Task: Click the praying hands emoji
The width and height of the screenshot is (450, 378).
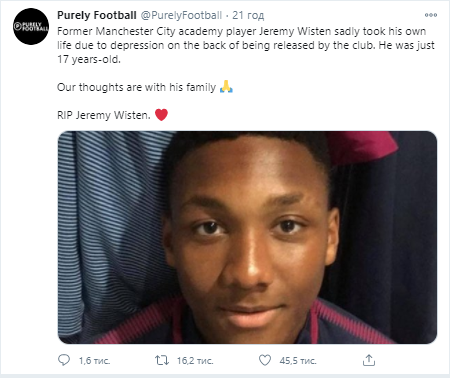Action: coord(226,87)
